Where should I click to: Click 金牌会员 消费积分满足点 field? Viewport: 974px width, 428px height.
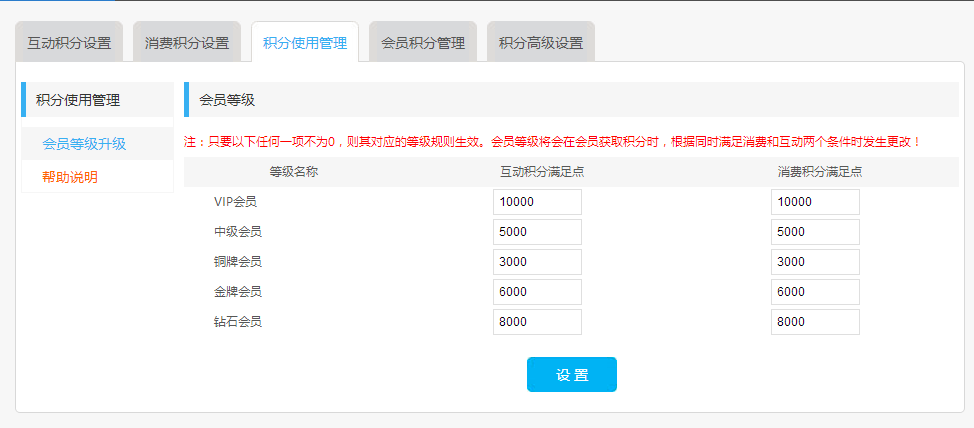pyautogui.click(x=815, y=292)
